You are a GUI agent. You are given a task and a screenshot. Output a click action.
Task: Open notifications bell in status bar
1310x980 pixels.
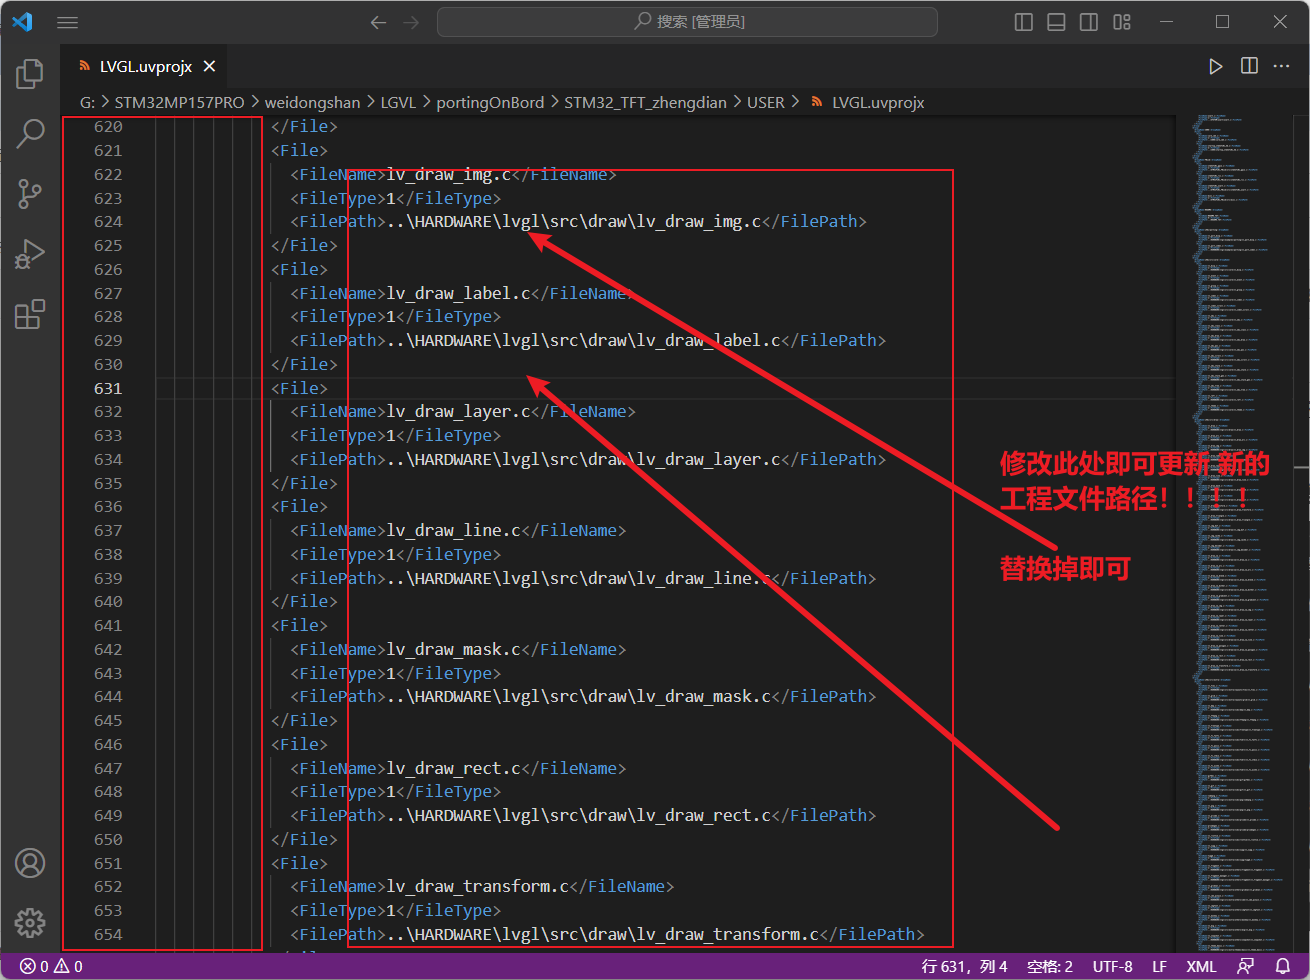[1283, 967]
